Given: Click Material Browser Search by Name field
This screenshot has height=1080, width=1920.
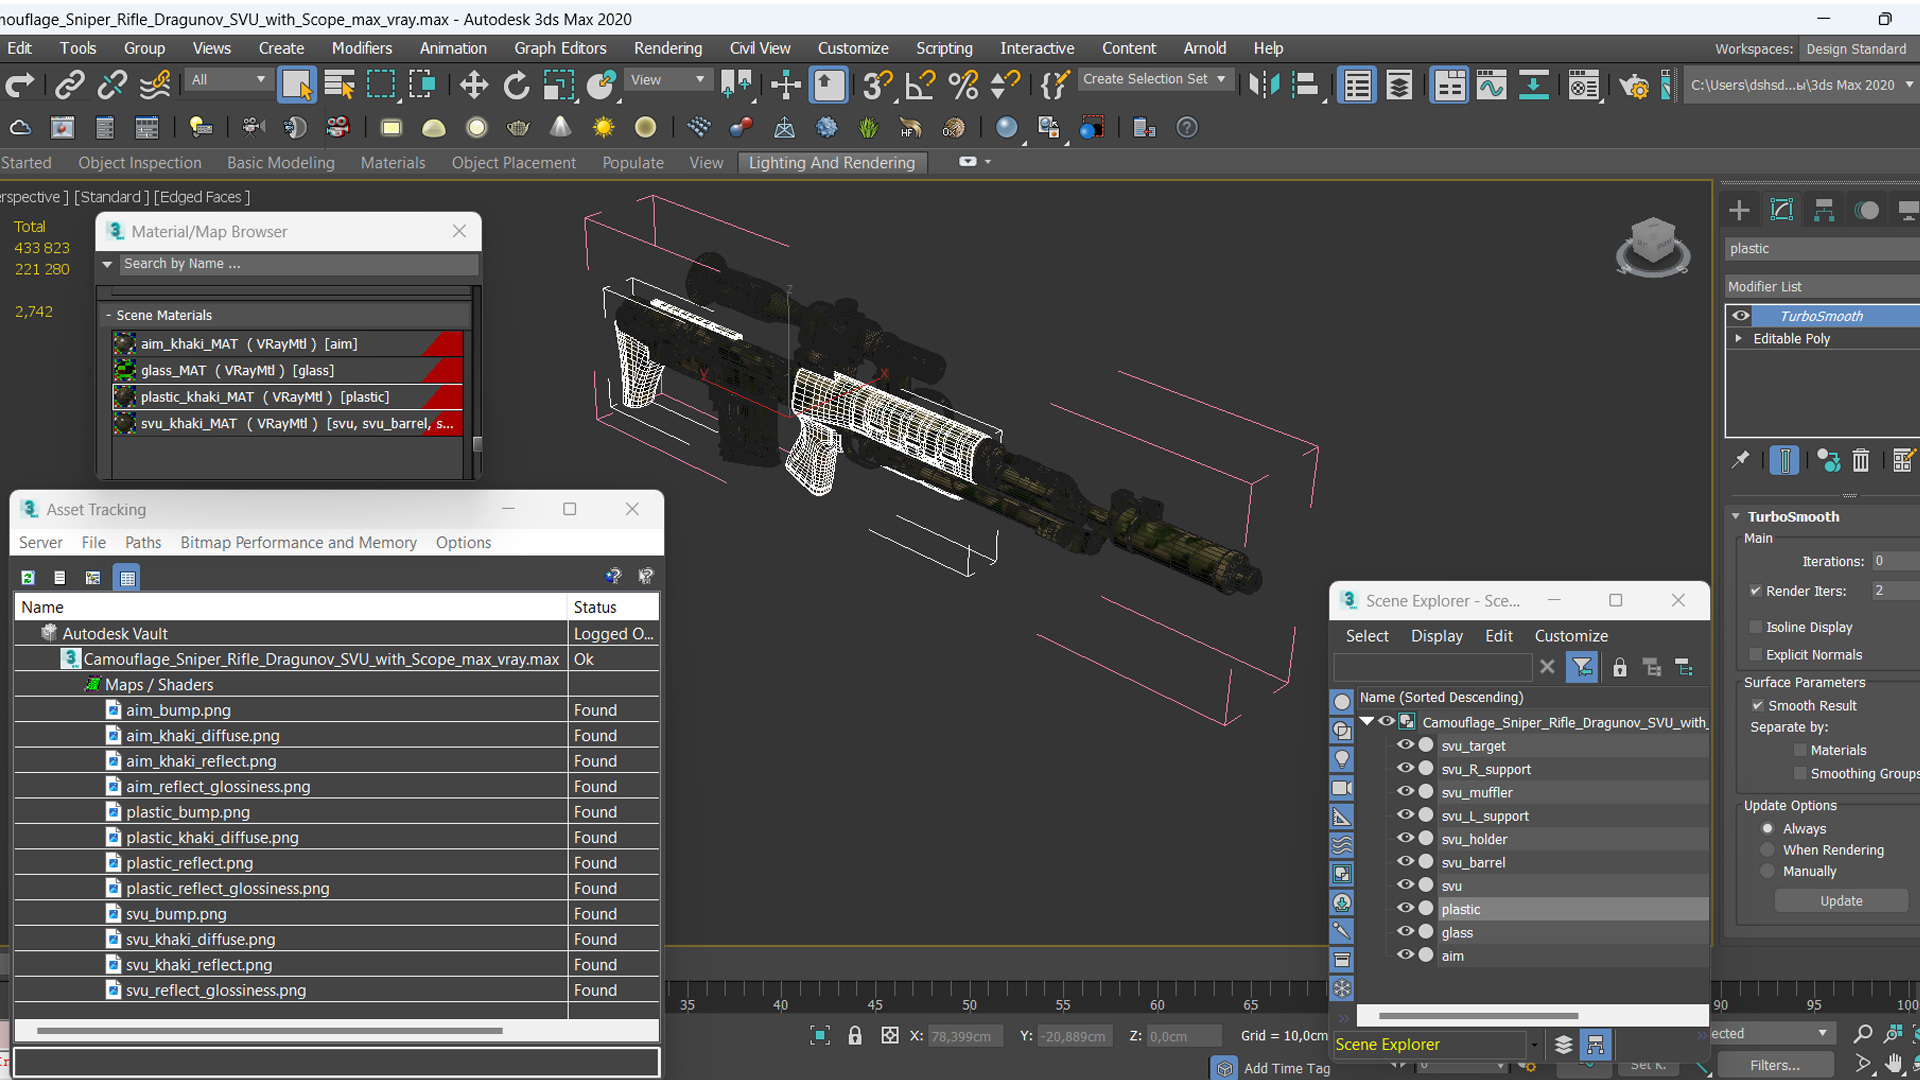Looking at the screenshot, I should click(x=298, y=264).
